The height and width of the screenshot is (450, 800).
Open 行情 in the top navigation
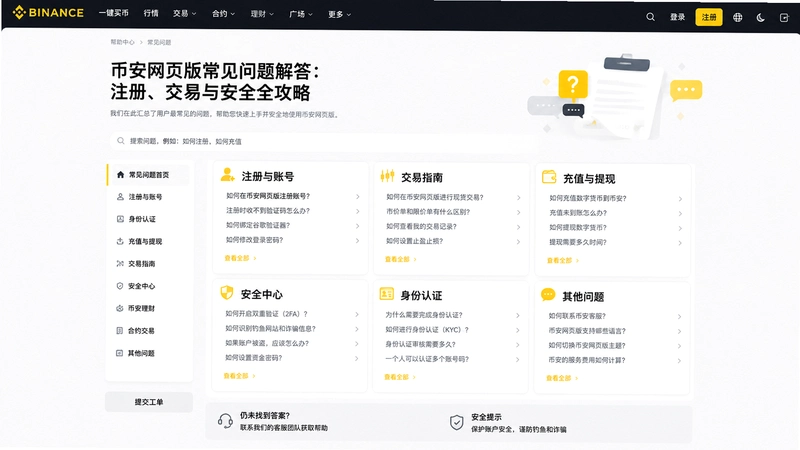tap(151, 13)
